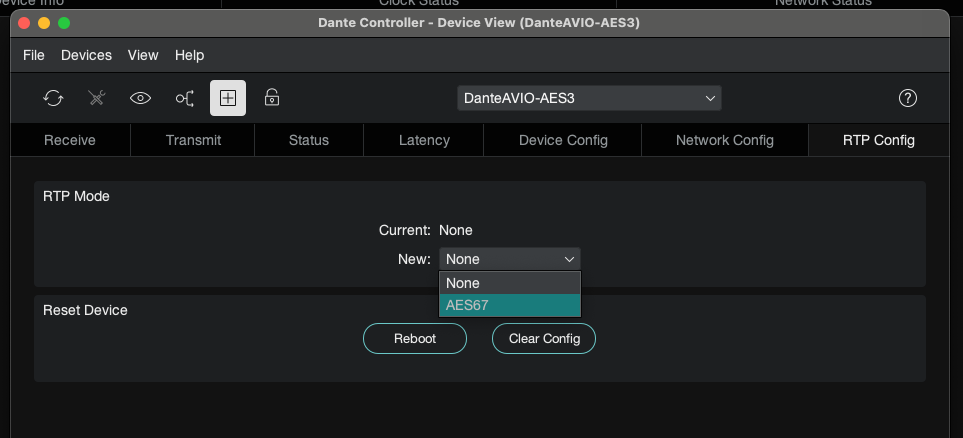Screen dimensions: 963x438
Task: Click the Refresh device icon in toolbar
Action: (x=53, y=98)
